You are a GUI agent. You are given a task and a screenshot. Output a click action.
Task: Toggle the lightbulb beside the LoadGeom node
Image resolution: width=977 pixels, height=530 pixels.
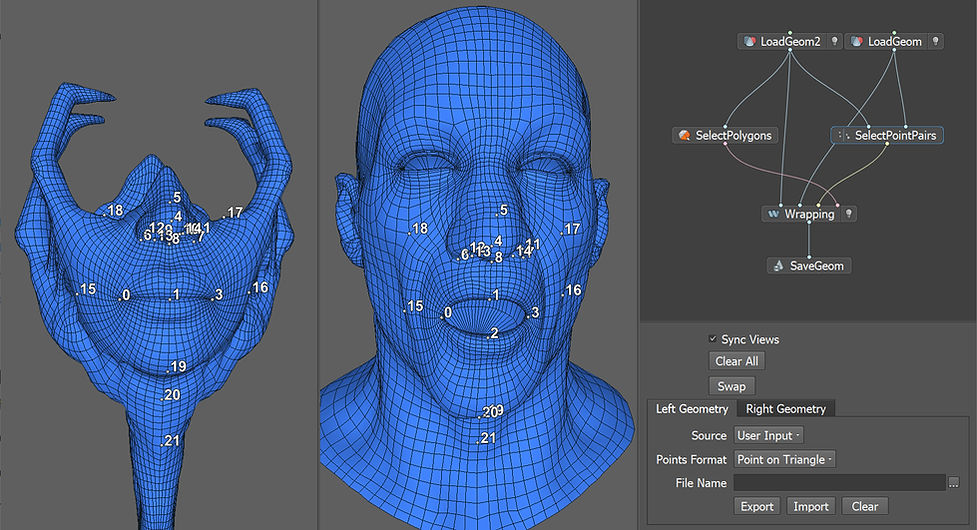[934, 42]
